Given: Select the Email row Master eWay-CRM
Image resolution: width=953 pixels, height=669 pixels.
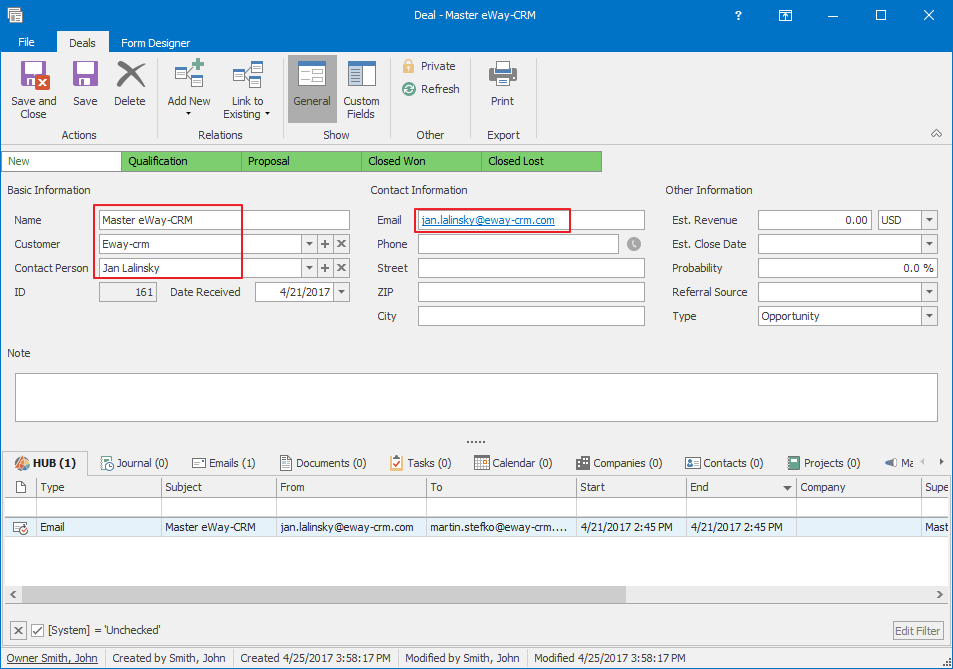Looking at the screenshot, I should coord(476,527).
